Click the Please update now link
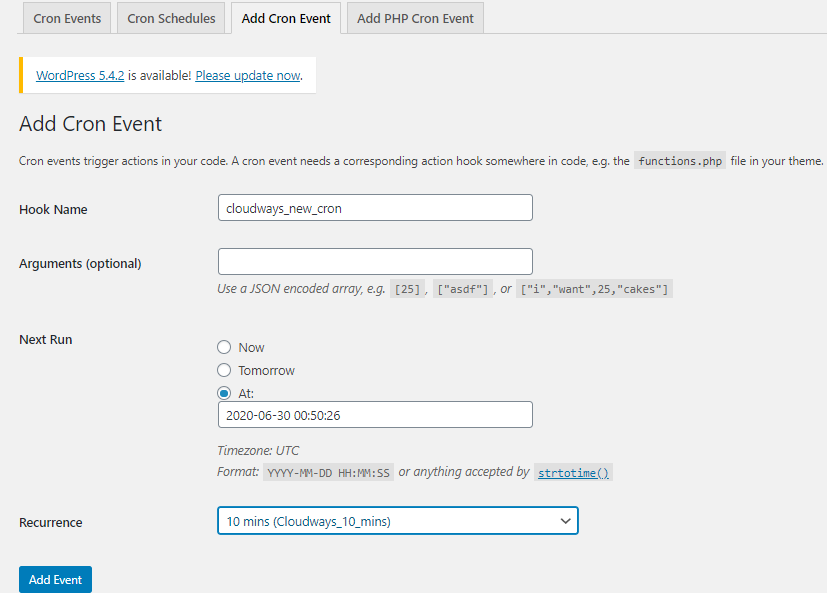 click(x=247, y=75)
